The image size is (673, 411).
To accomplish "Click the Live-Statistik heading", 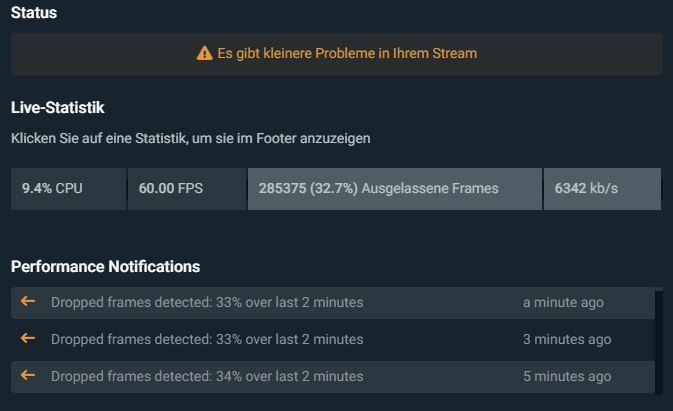I will tap(58, 107).
